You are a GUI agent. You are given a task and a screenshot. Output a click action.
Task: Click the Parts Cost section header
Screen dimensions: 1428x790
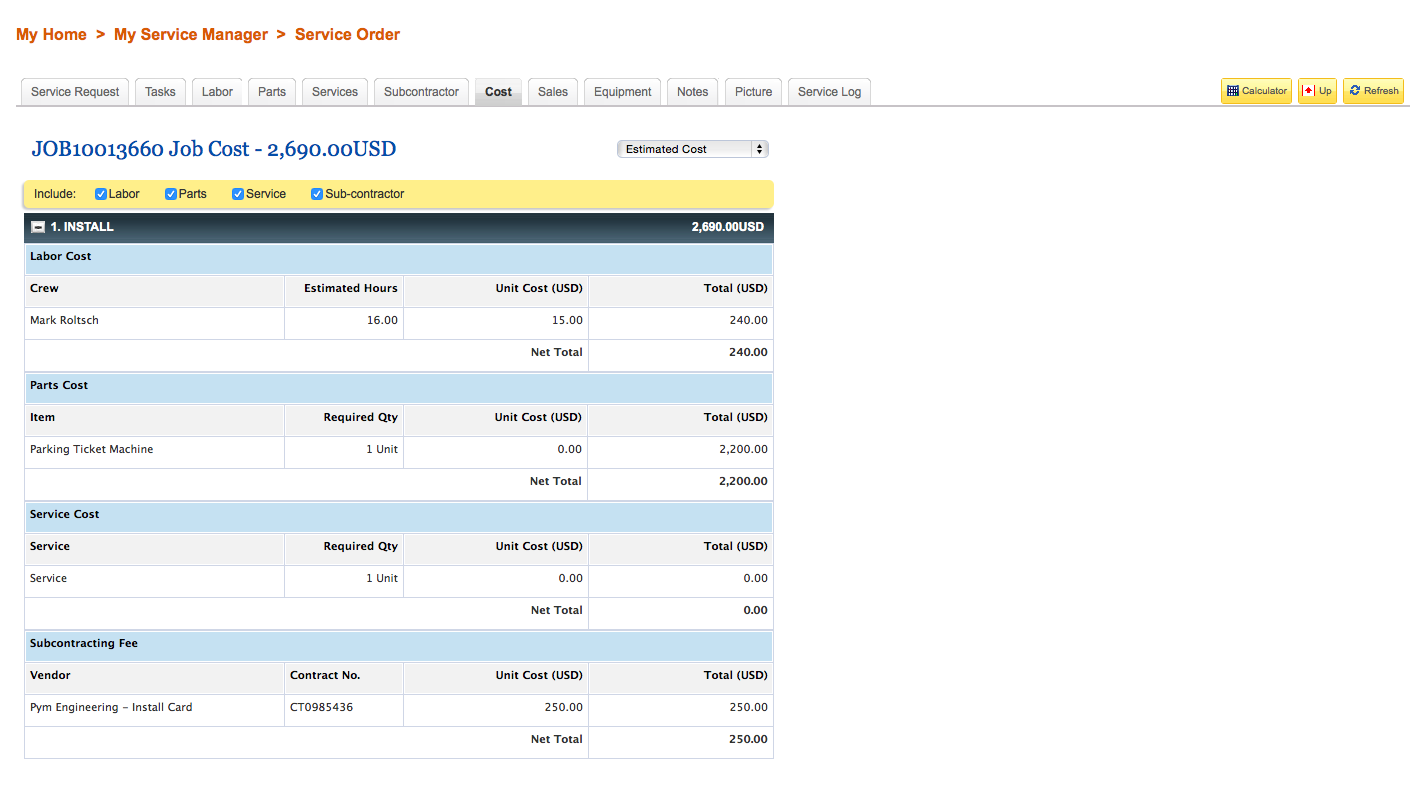[x=398, y=388]
